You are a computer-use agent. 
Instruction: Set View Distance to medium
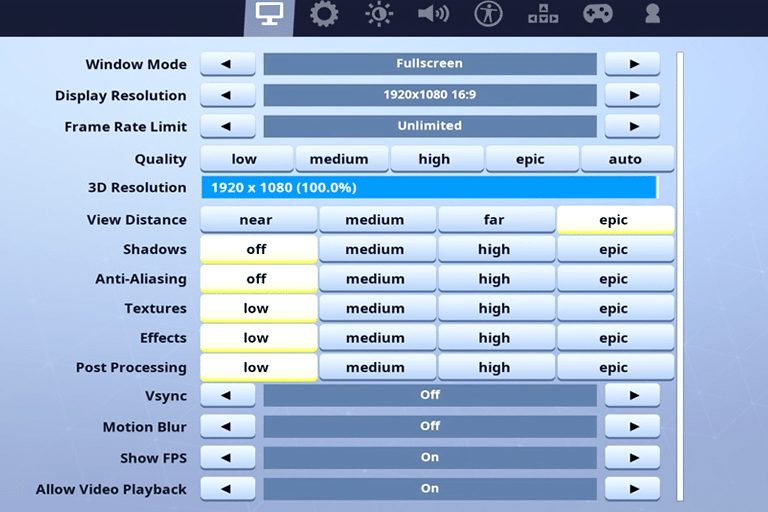[378, 219]
